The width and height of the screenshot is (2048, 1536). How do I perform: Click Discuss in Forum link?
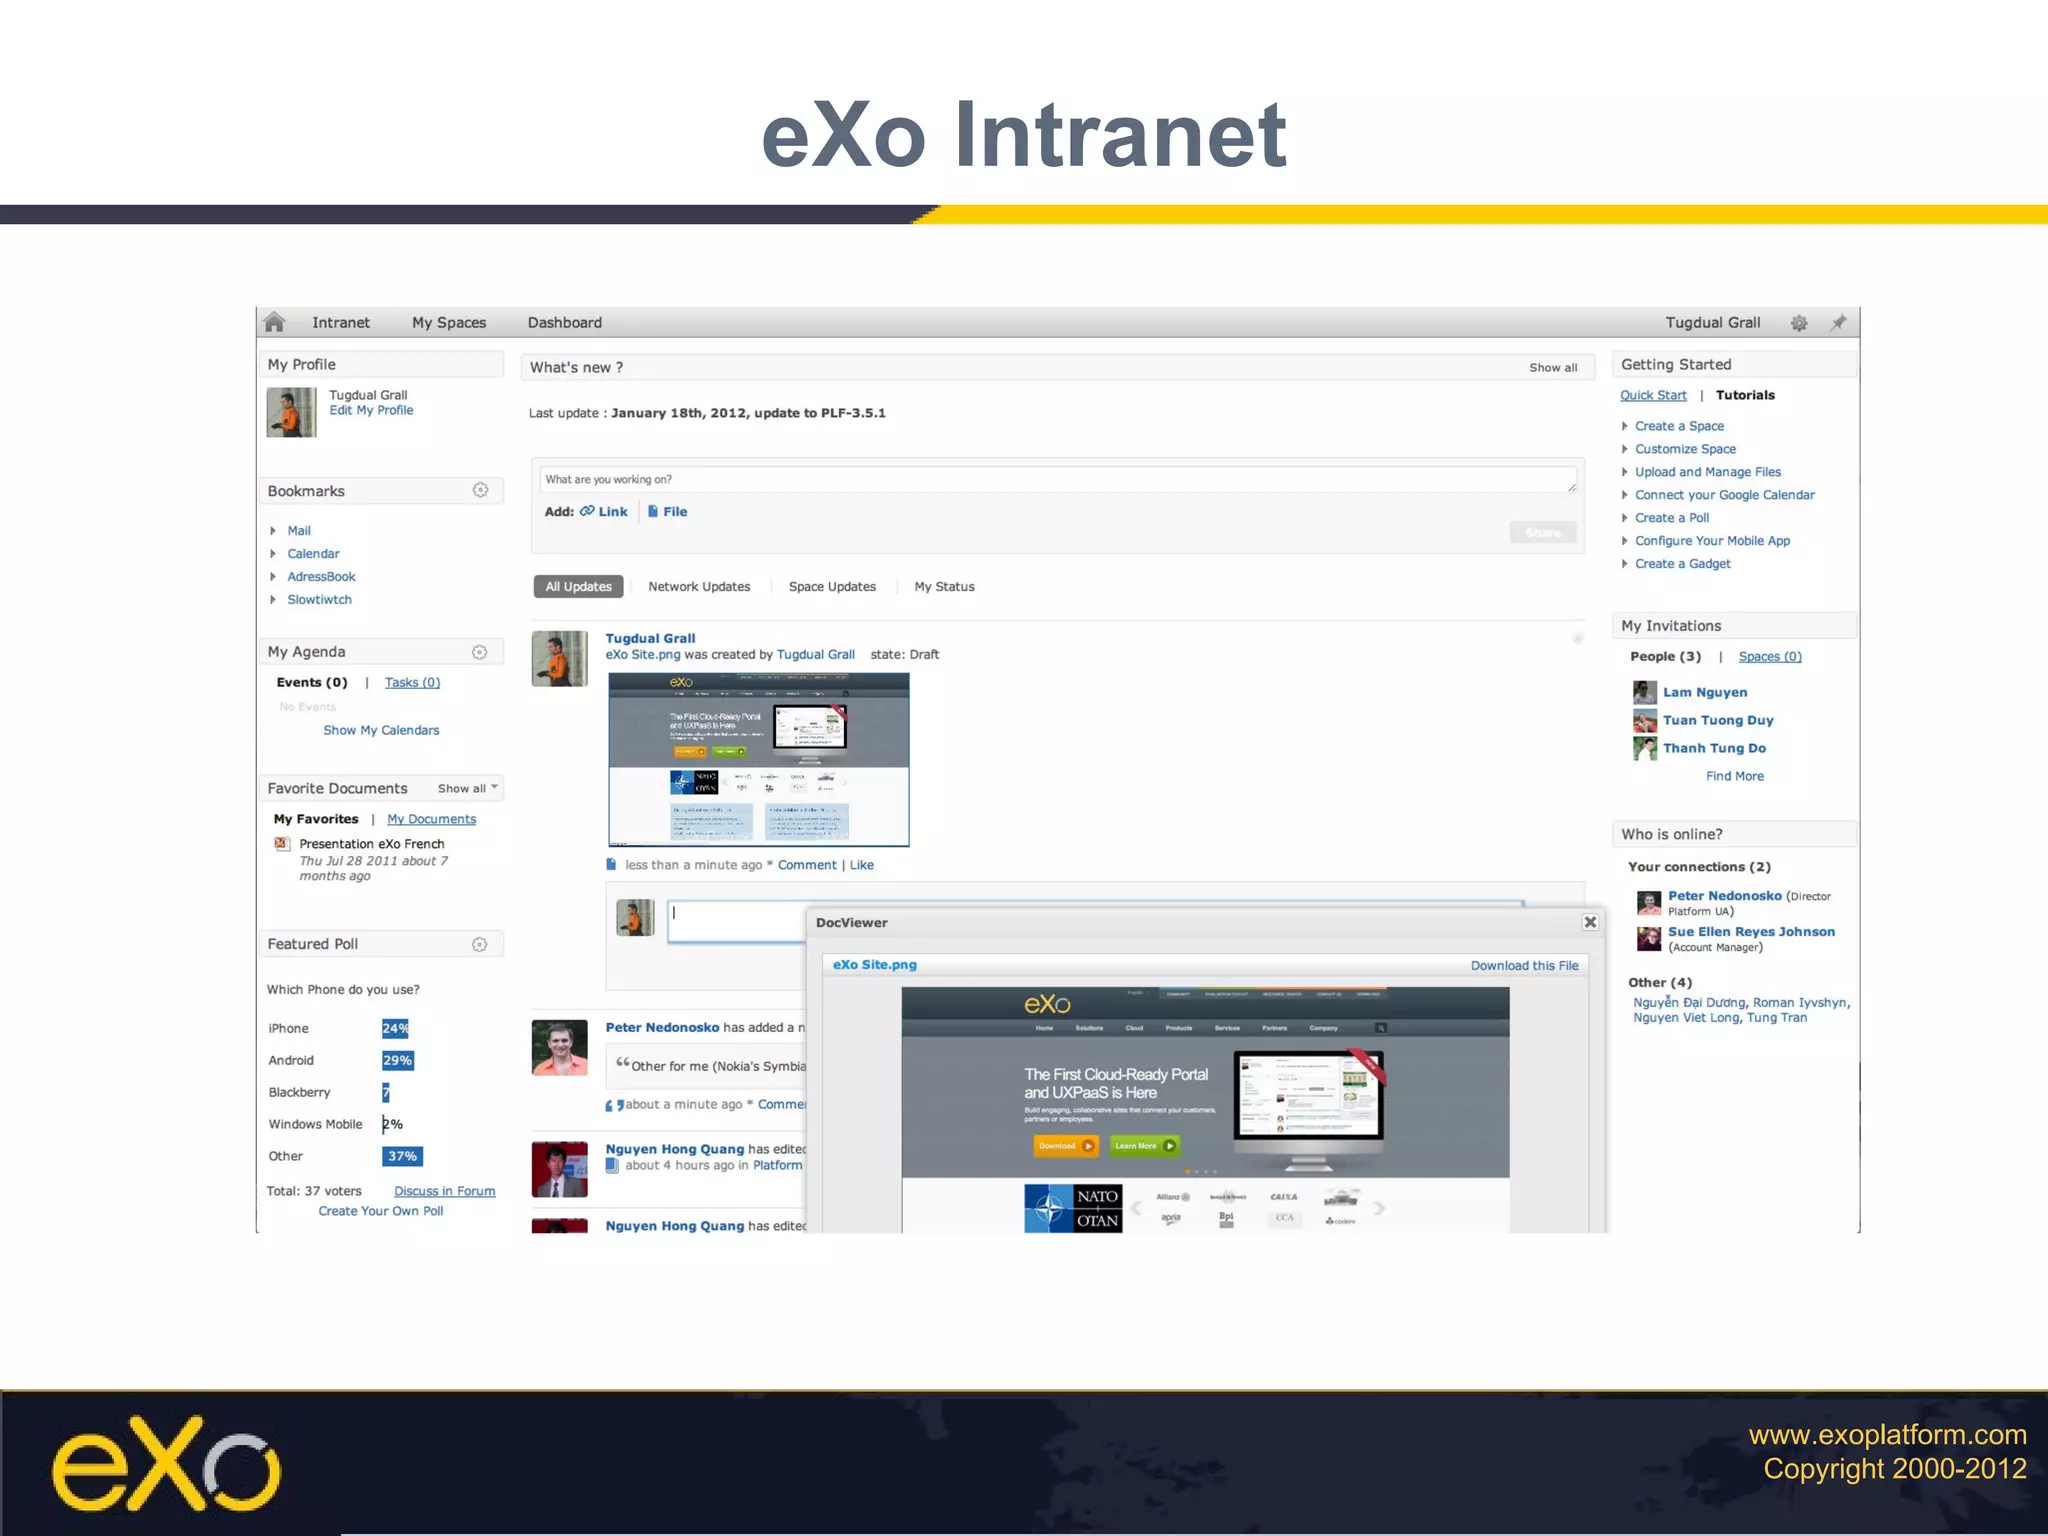point(444,1191)
